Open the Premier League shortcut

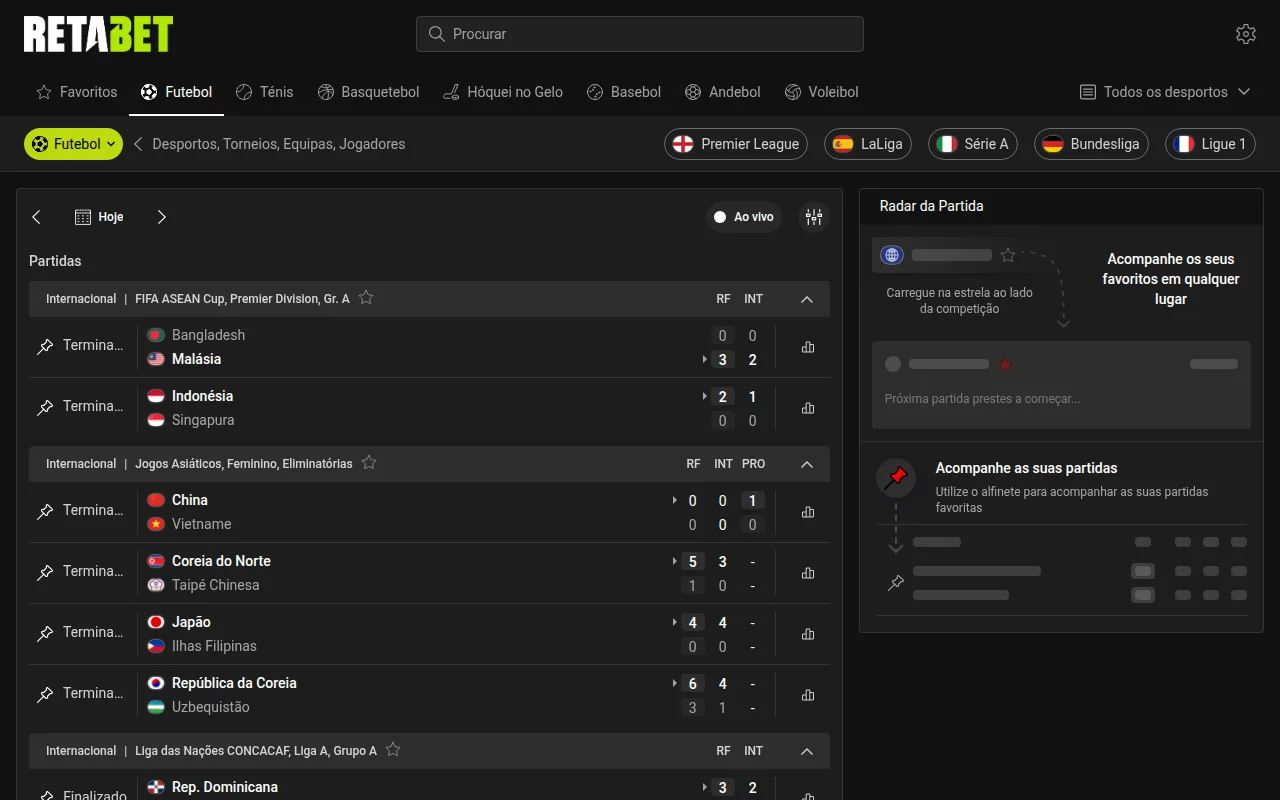[x=736, y=144]
